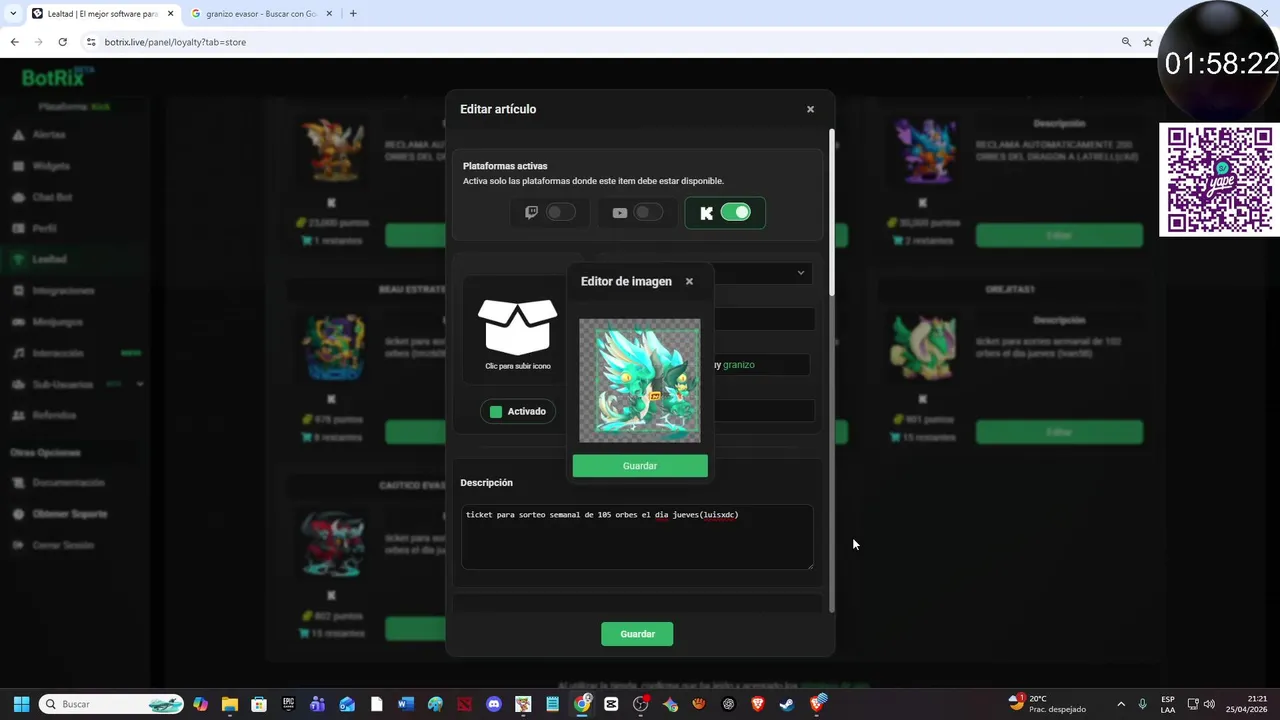The image size is (1280, 720).
Task: Open the weather widget showing 20°C
Action: click(1046, 704)
